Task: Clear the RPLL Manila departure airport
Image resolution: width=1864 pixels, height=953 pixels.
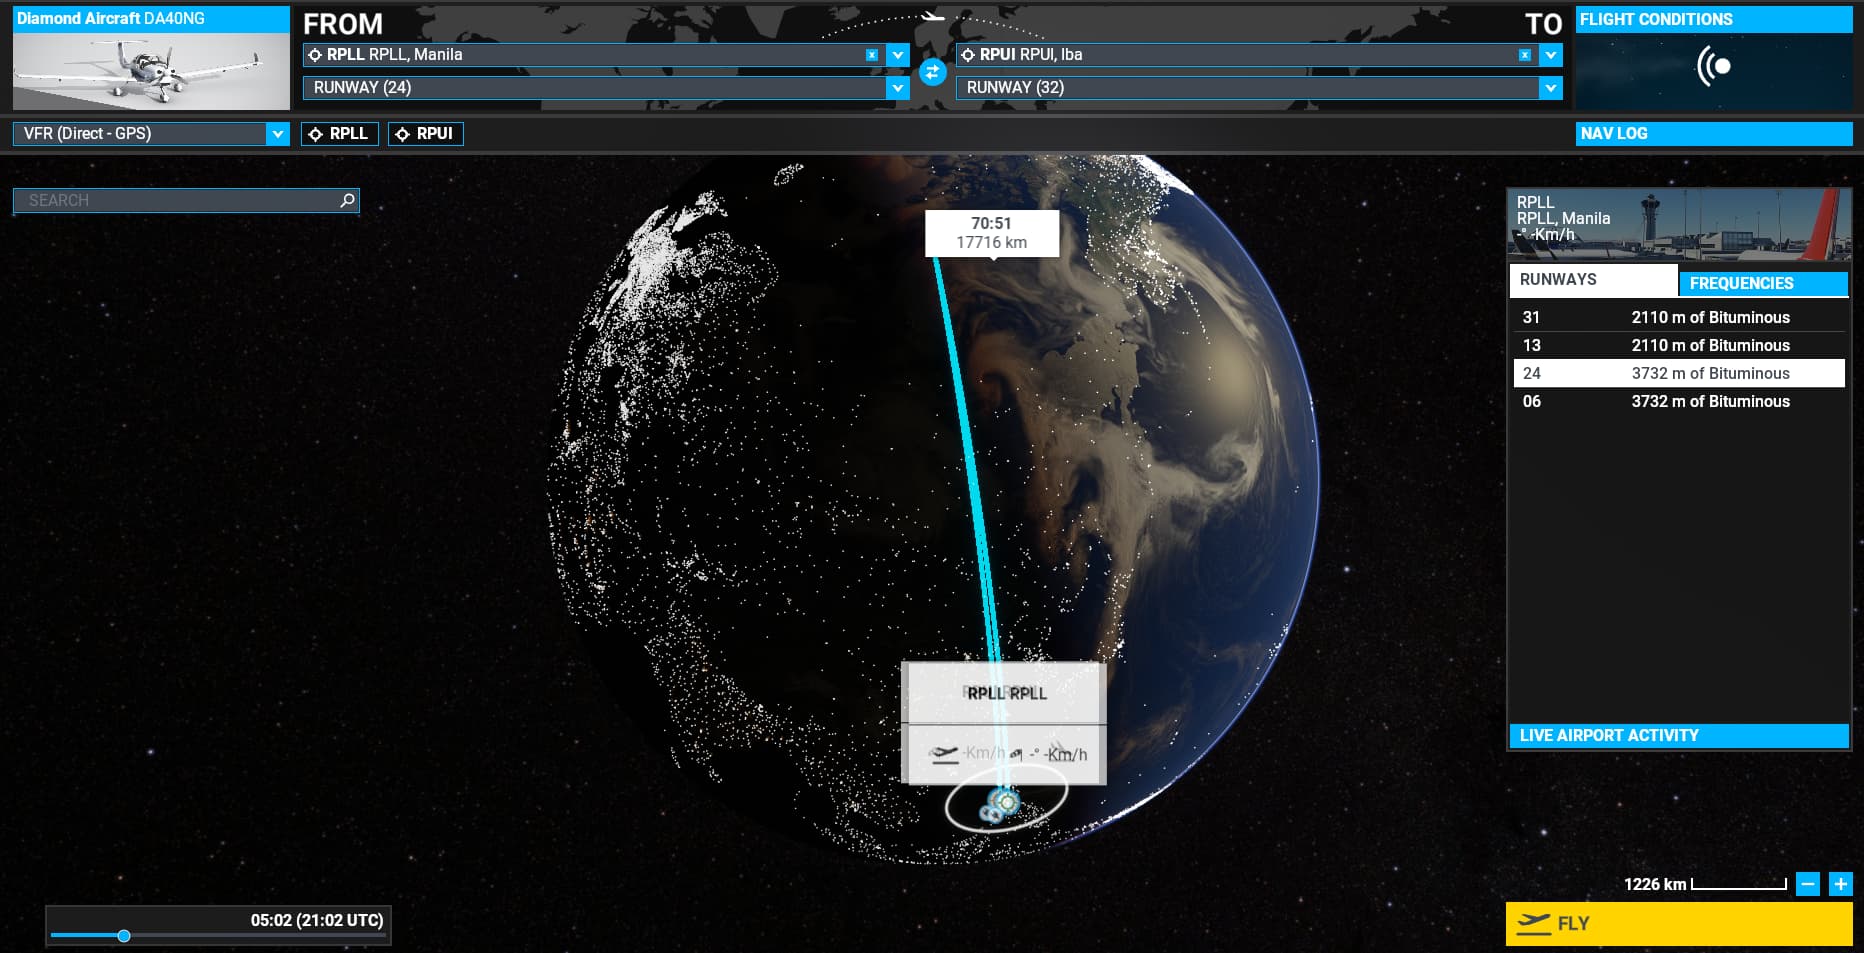Action: point(872,55)
